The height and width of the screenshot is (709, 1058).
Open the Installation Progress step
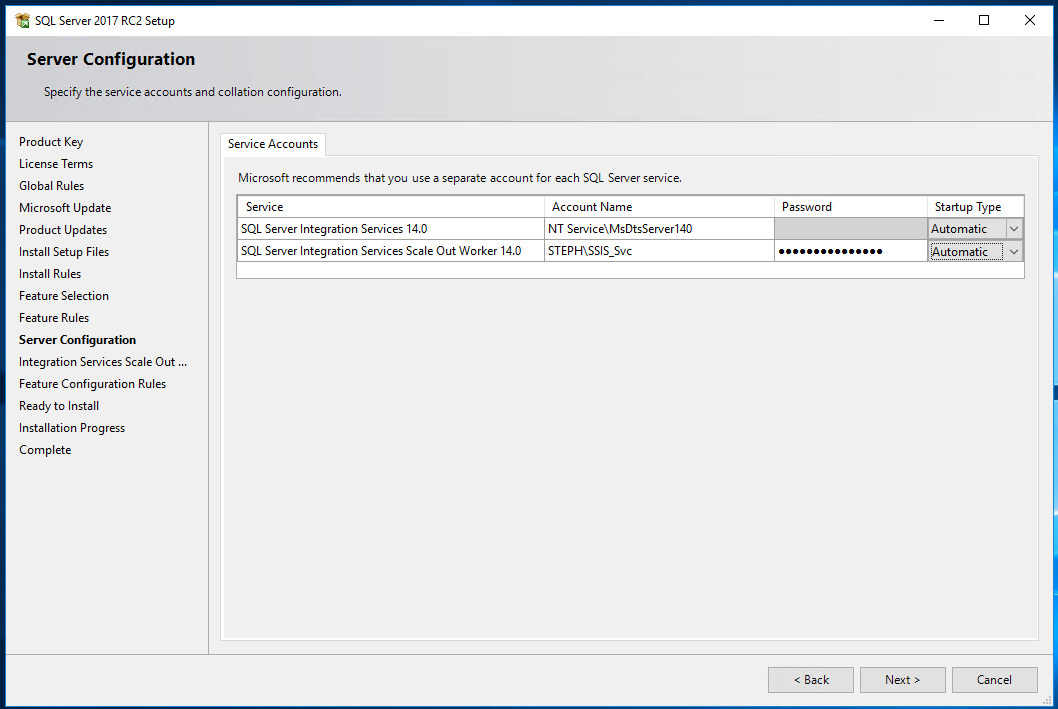point(72,427)
